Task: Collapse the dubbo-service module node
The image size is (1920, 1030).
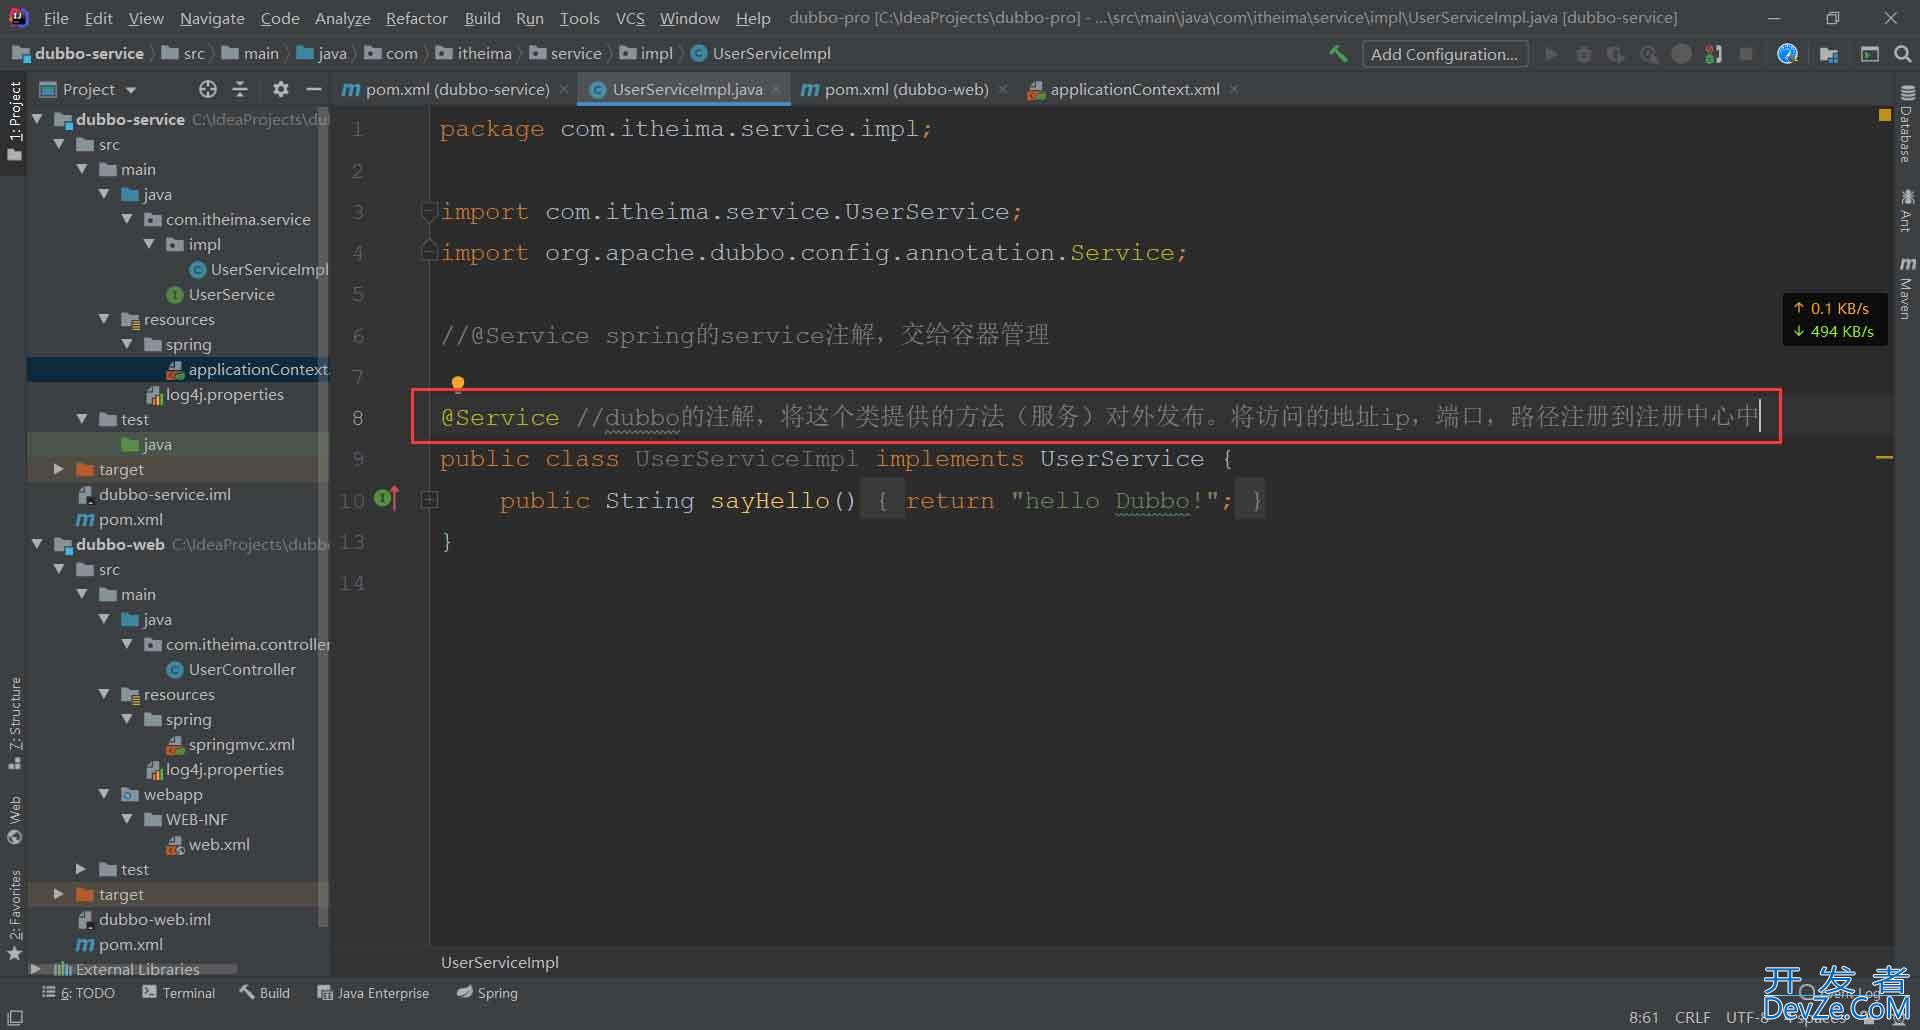Action: click(37, 119)
